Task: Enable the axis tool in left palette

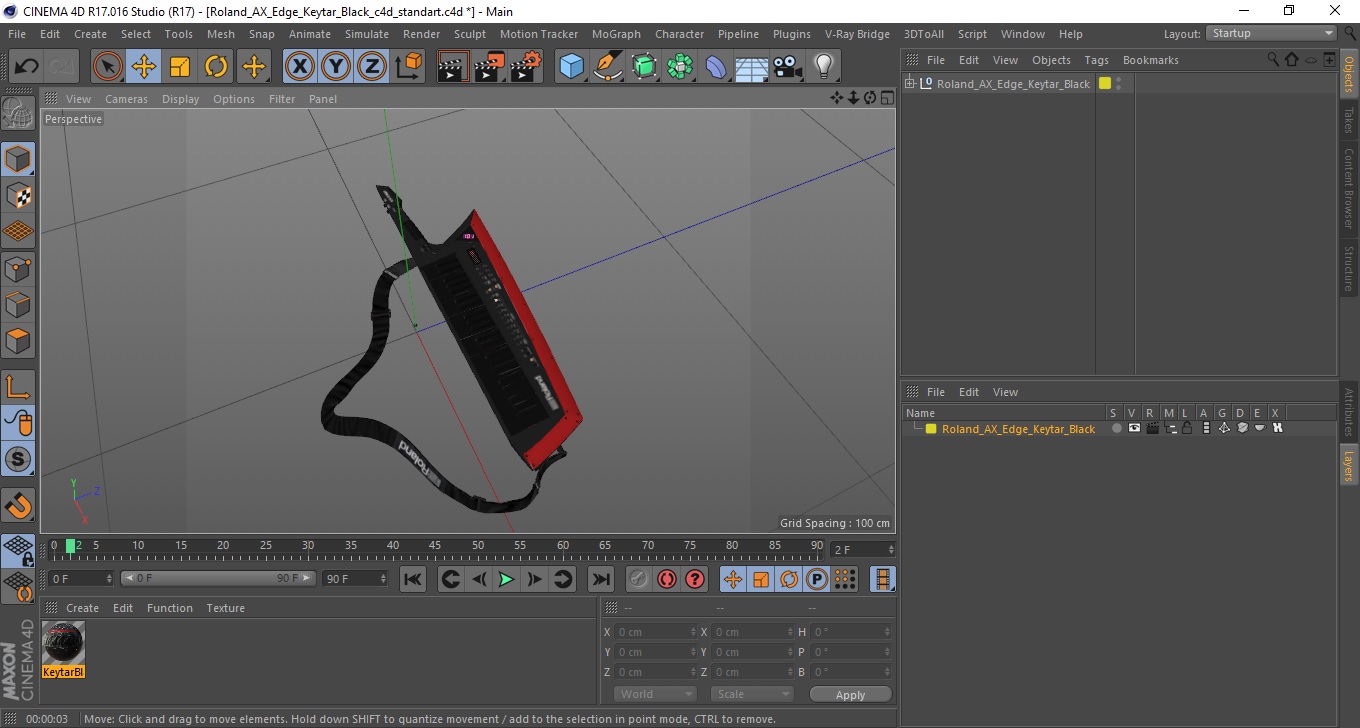Action: pos(18,387)
